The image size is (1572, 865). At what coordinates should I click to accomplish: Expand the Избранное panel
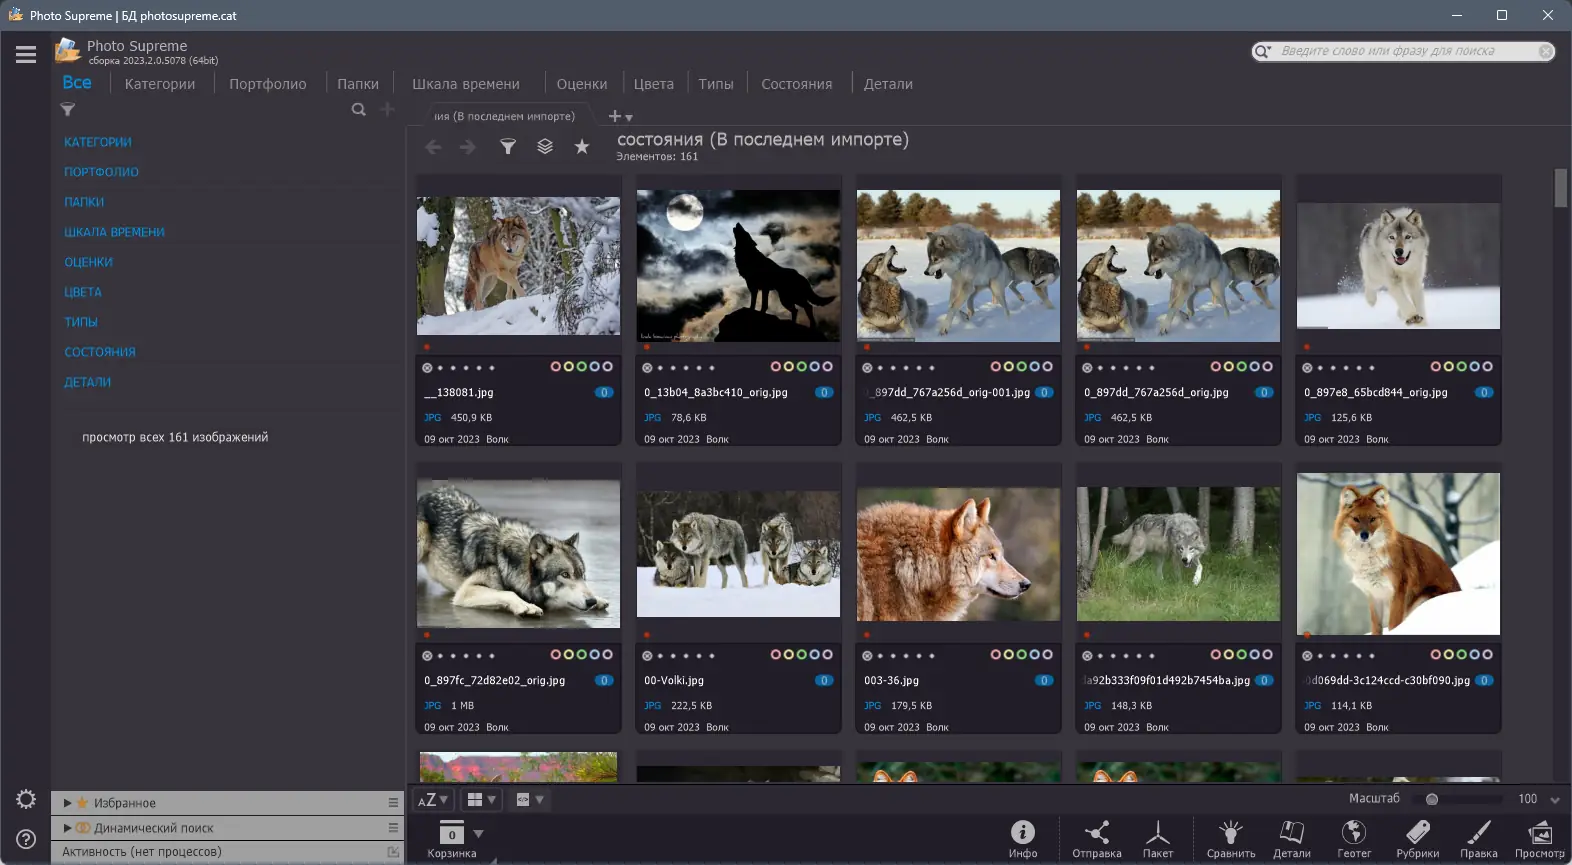coord(67,803)
